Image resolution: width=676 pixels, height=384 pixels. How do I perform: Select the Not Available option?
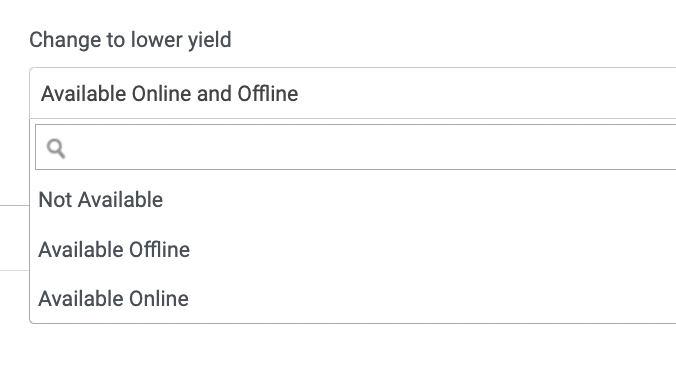coord(353,200)
